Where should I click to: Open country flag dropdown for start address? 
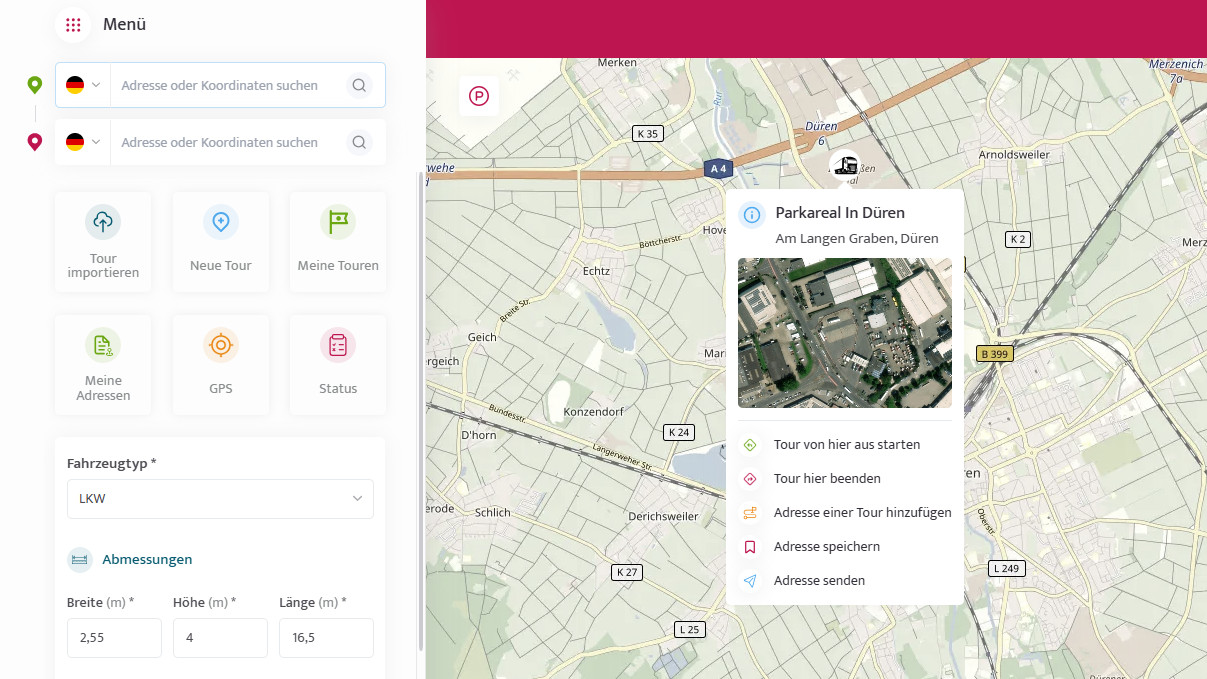click(83, 85)
